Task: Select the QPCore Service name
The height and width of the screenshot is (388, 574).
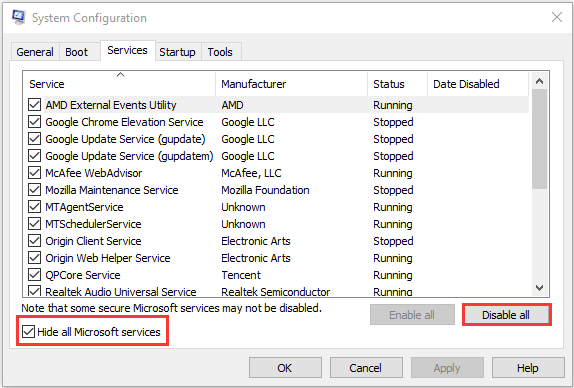Action: click(83, 275)
